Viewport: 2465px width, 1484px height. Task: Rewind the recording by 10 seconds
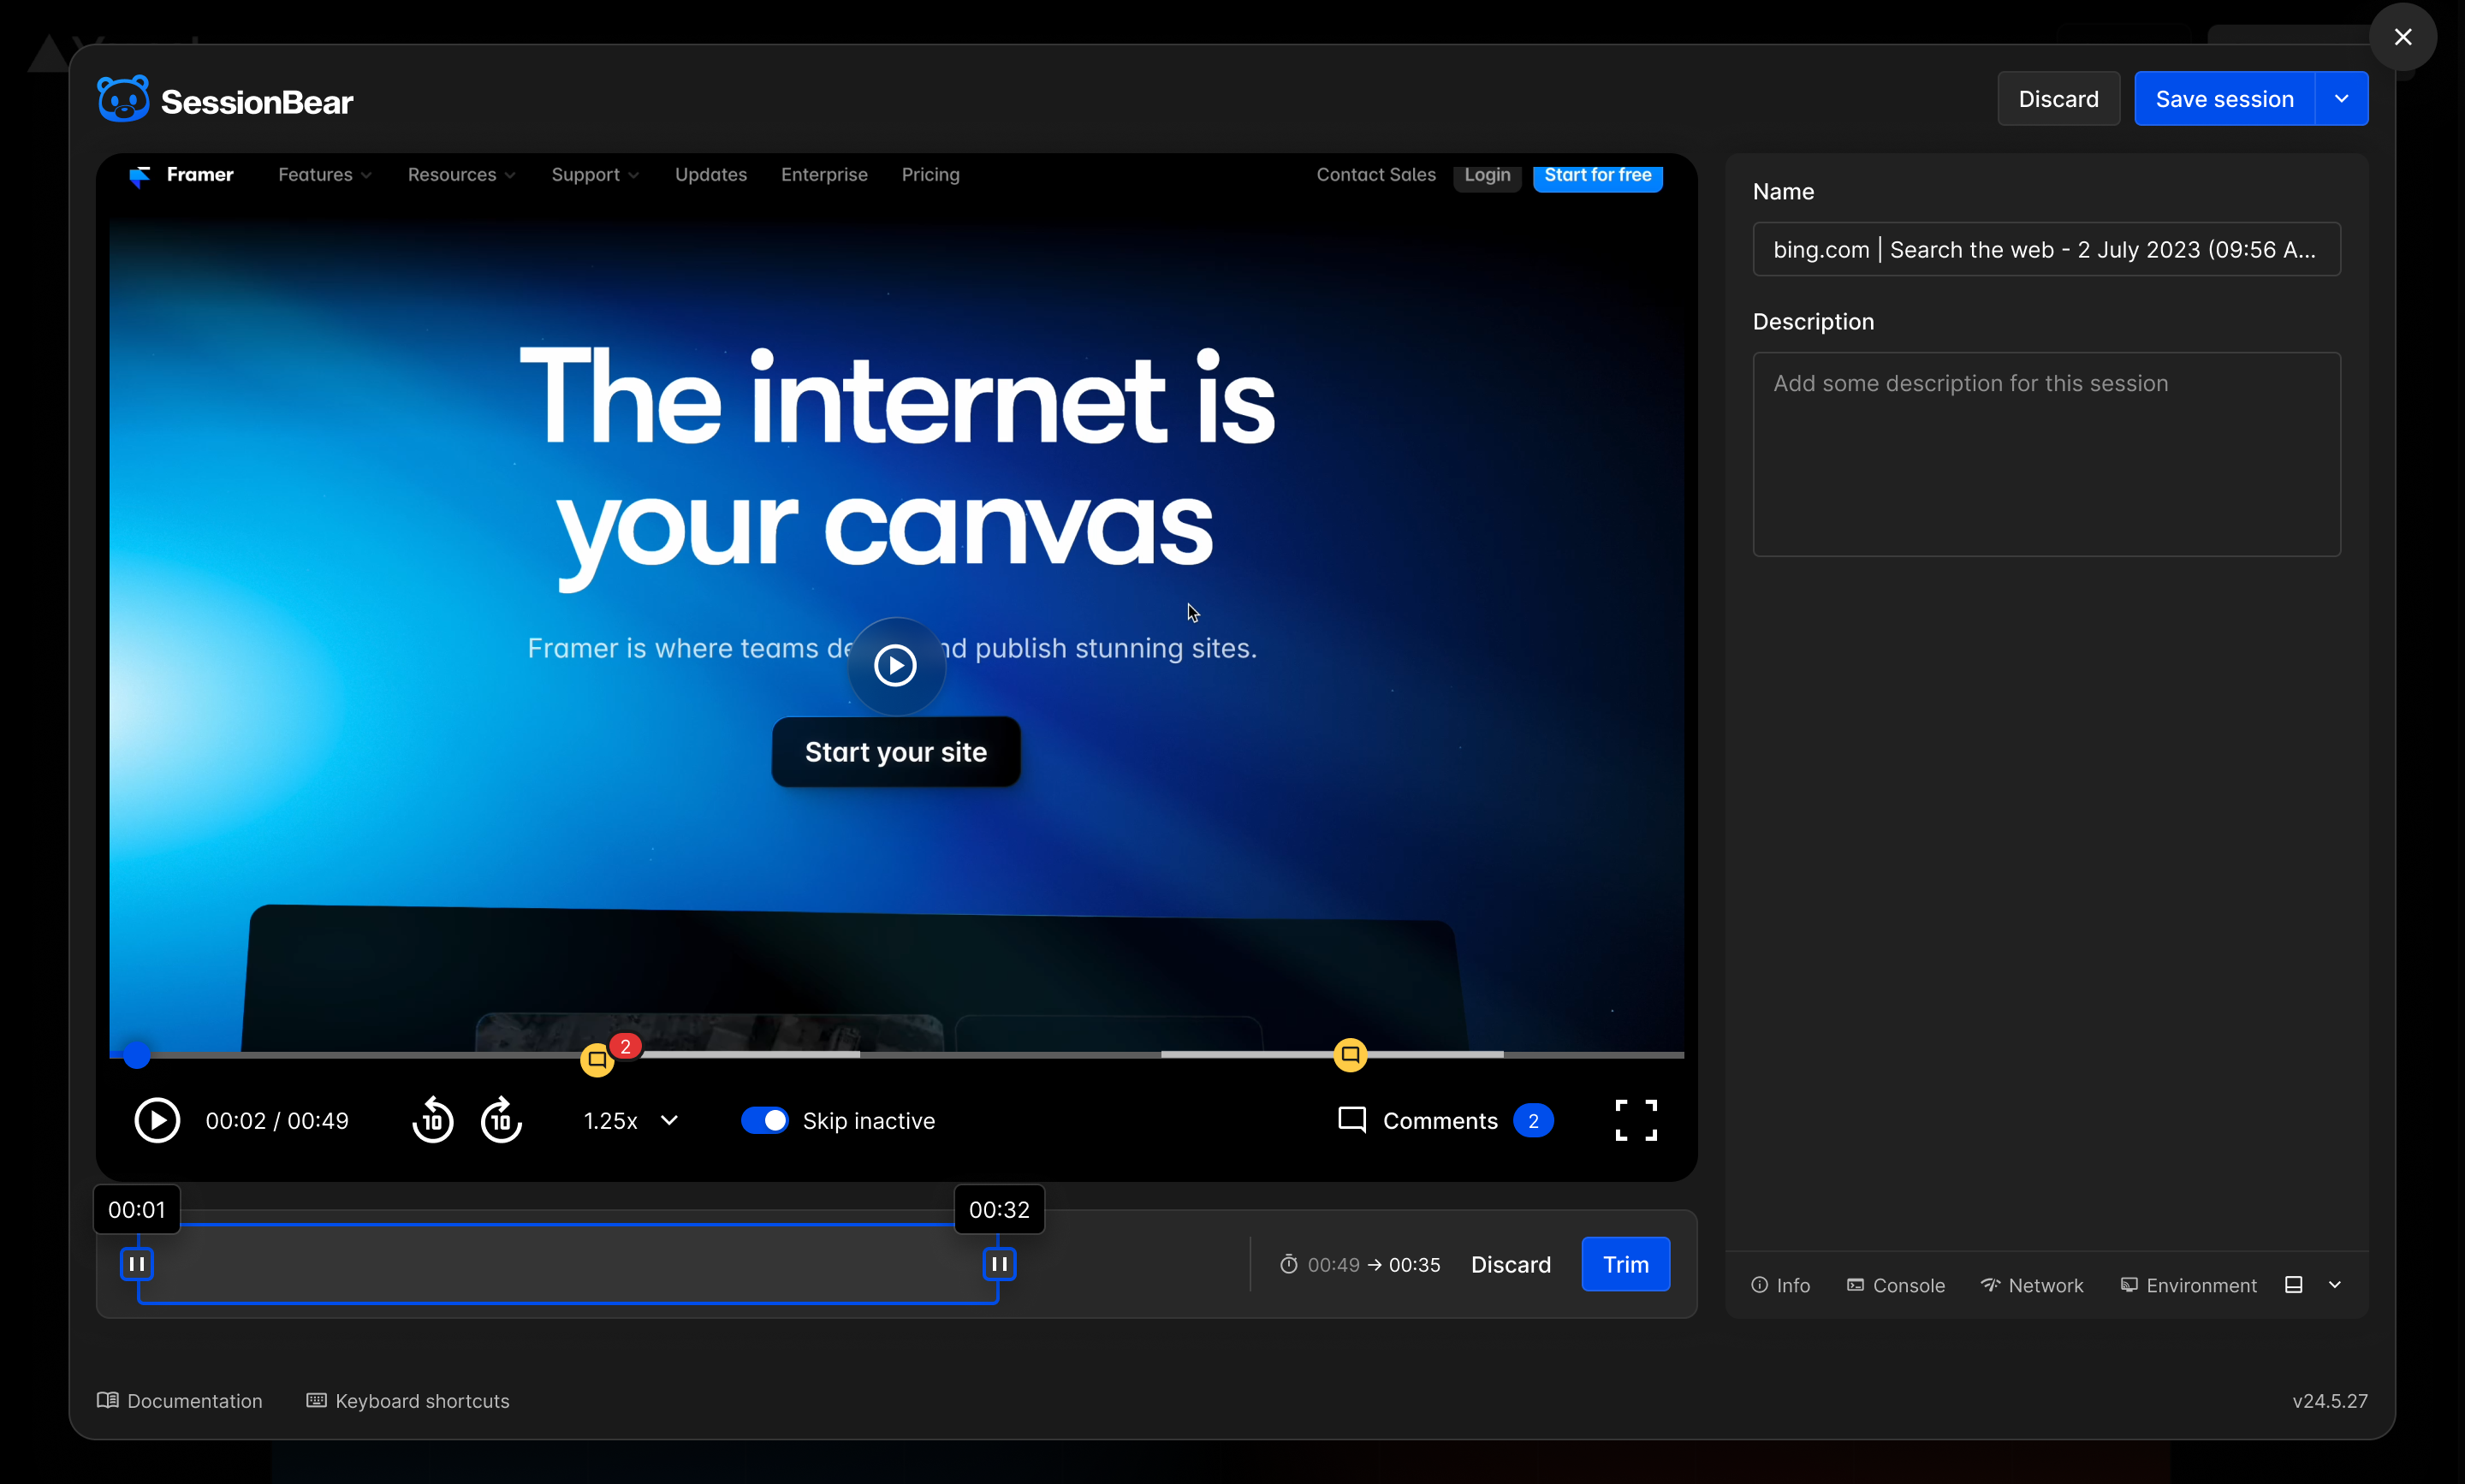pyautogui.click(x=433, y=1120)
